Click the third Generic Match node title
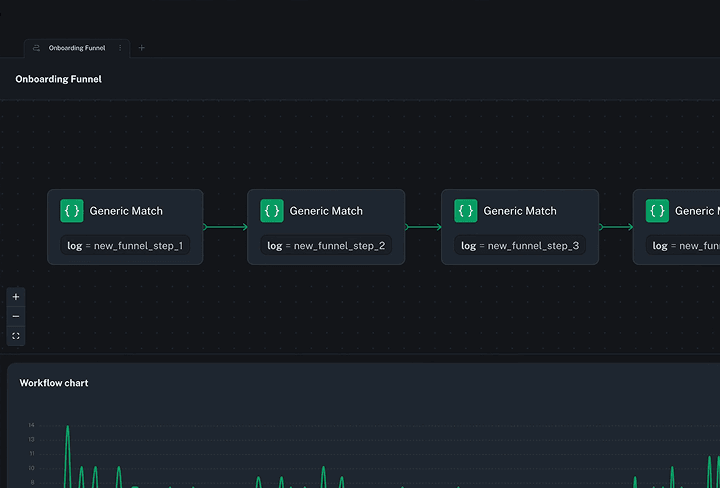720x488 pixels. [x=520, y=211]
